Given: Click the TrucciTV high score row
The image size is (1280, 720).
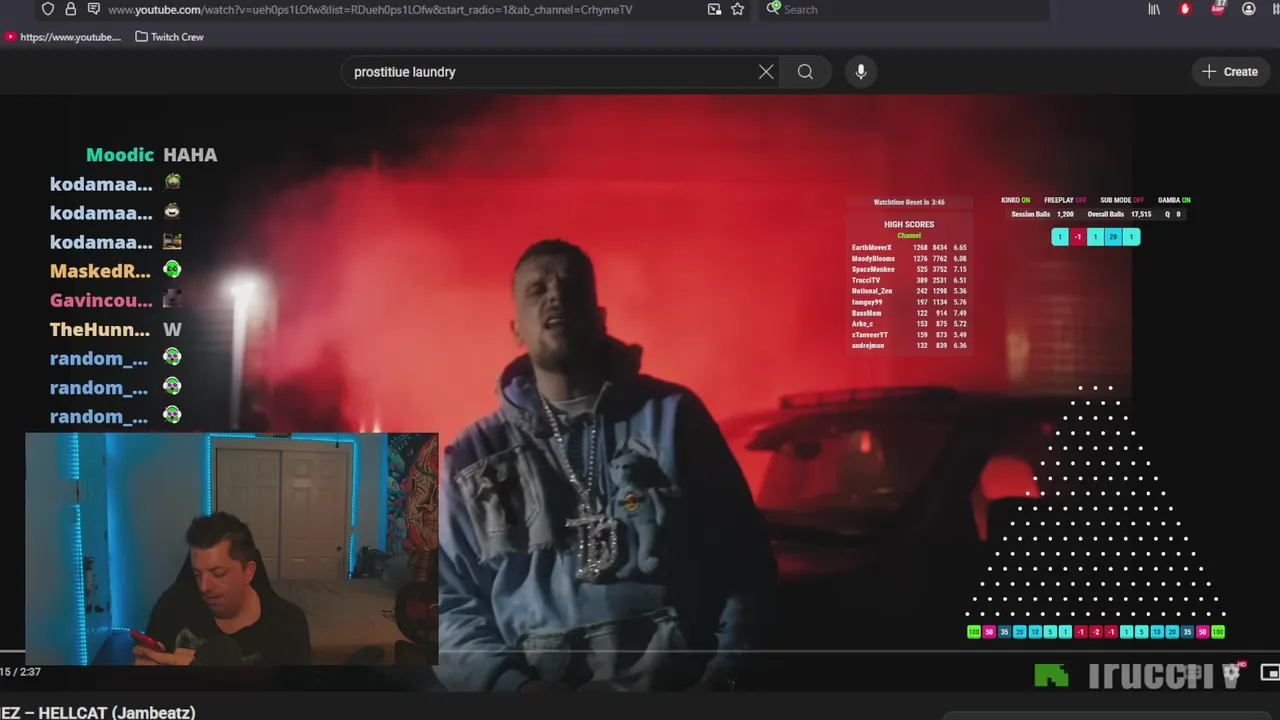Looking at the screenshot, I should click(x=909, y=280).
